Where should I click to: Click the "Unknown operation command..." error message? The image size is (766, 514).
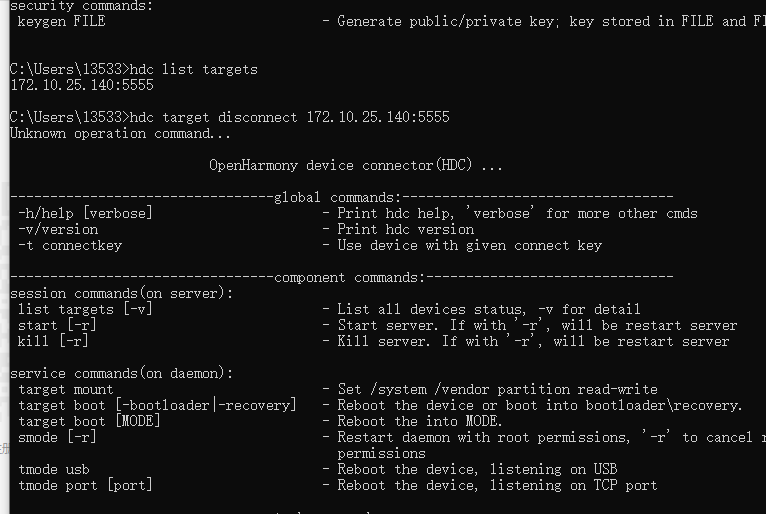tap(120, 133)
